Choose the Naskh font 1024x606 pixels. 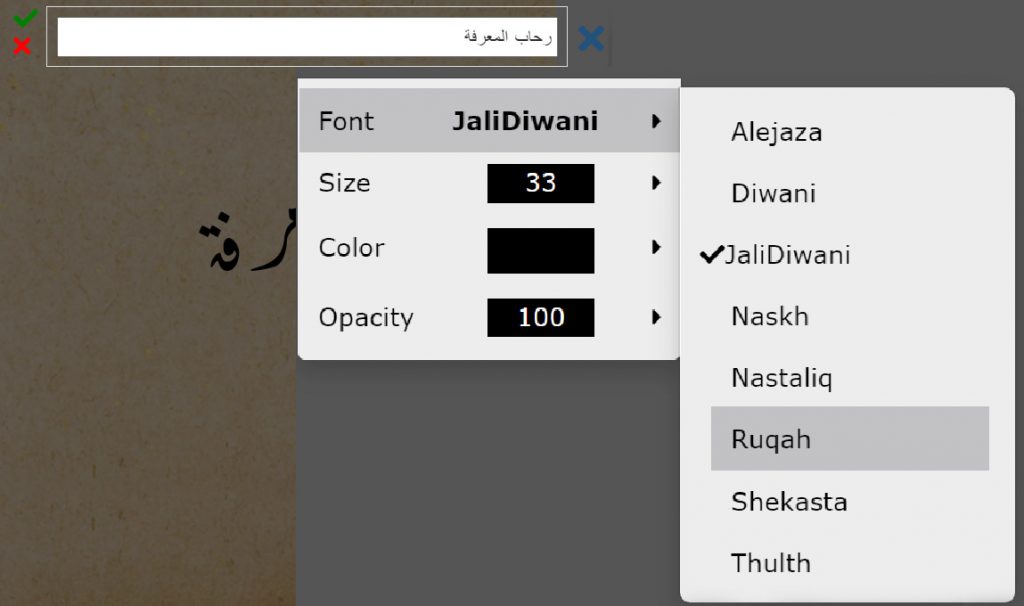click(x=769, y=316)
